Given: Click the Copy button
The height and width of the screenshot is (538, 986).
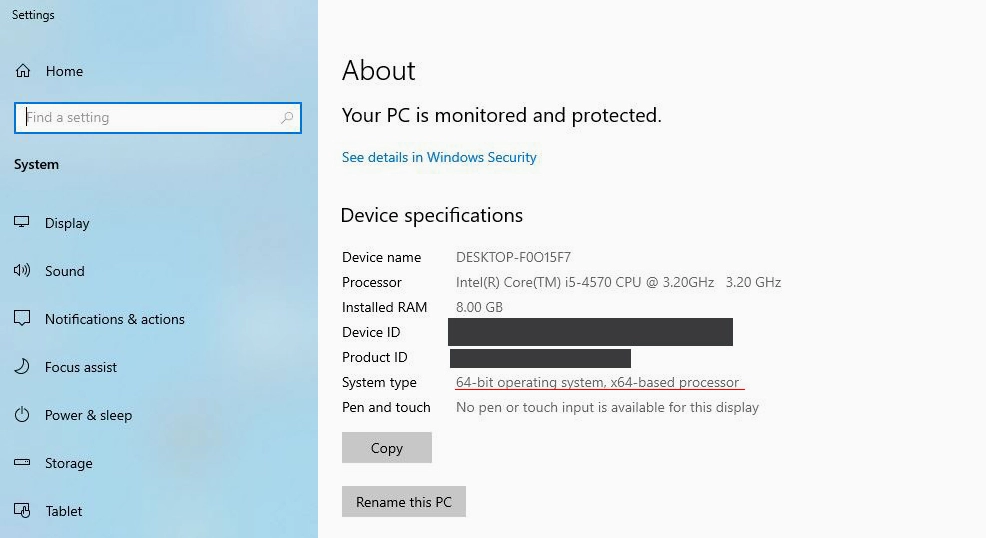Looking at the screenshot, I should coord(387,447).
